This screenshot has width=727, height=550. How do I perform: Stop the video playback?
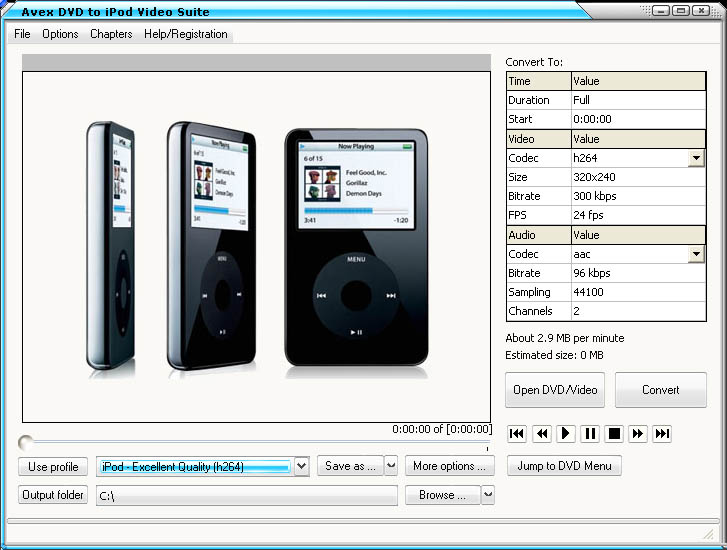[614, 434]
